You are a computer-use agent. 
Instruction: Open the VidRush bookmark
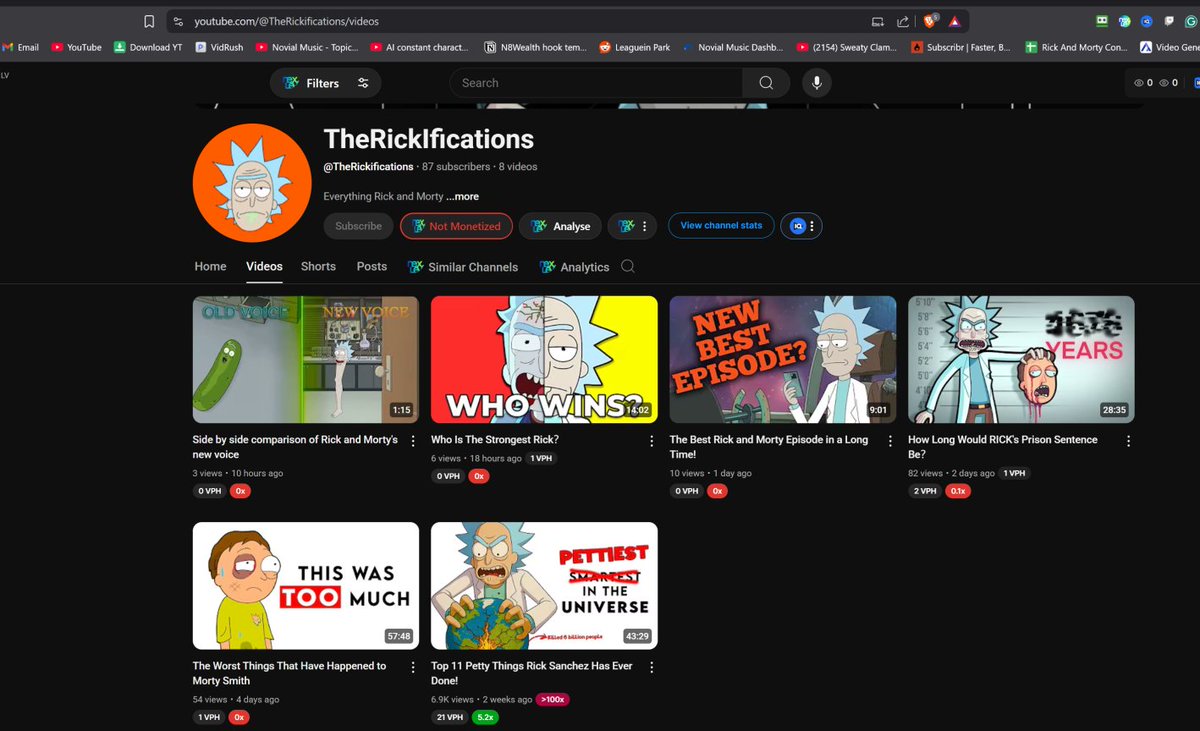pyautogui.click(x=220, y=47)
